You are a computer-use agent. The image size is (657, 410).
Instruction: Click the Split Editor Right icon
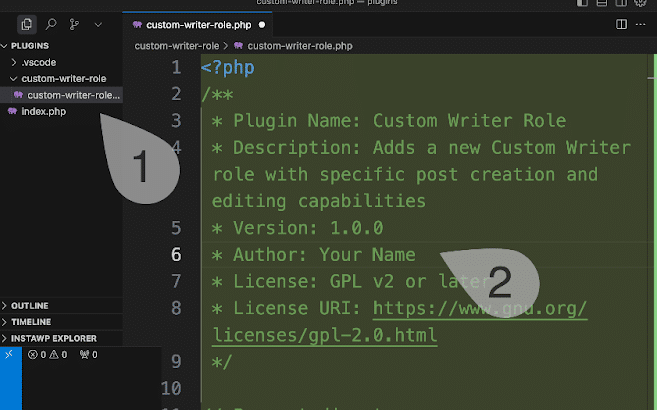[621, 23]
